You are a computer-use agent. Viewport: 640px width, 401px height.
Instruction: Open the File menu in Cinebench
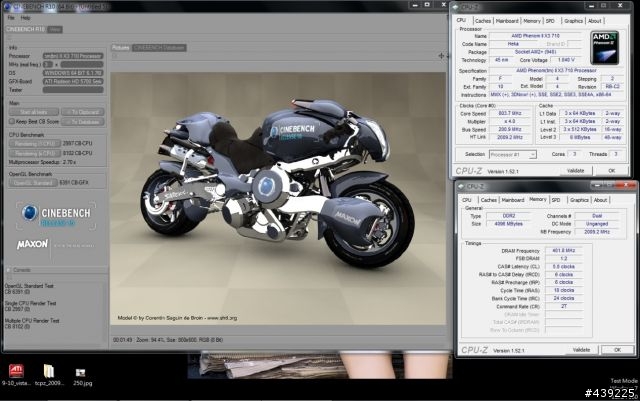[11, 18]
